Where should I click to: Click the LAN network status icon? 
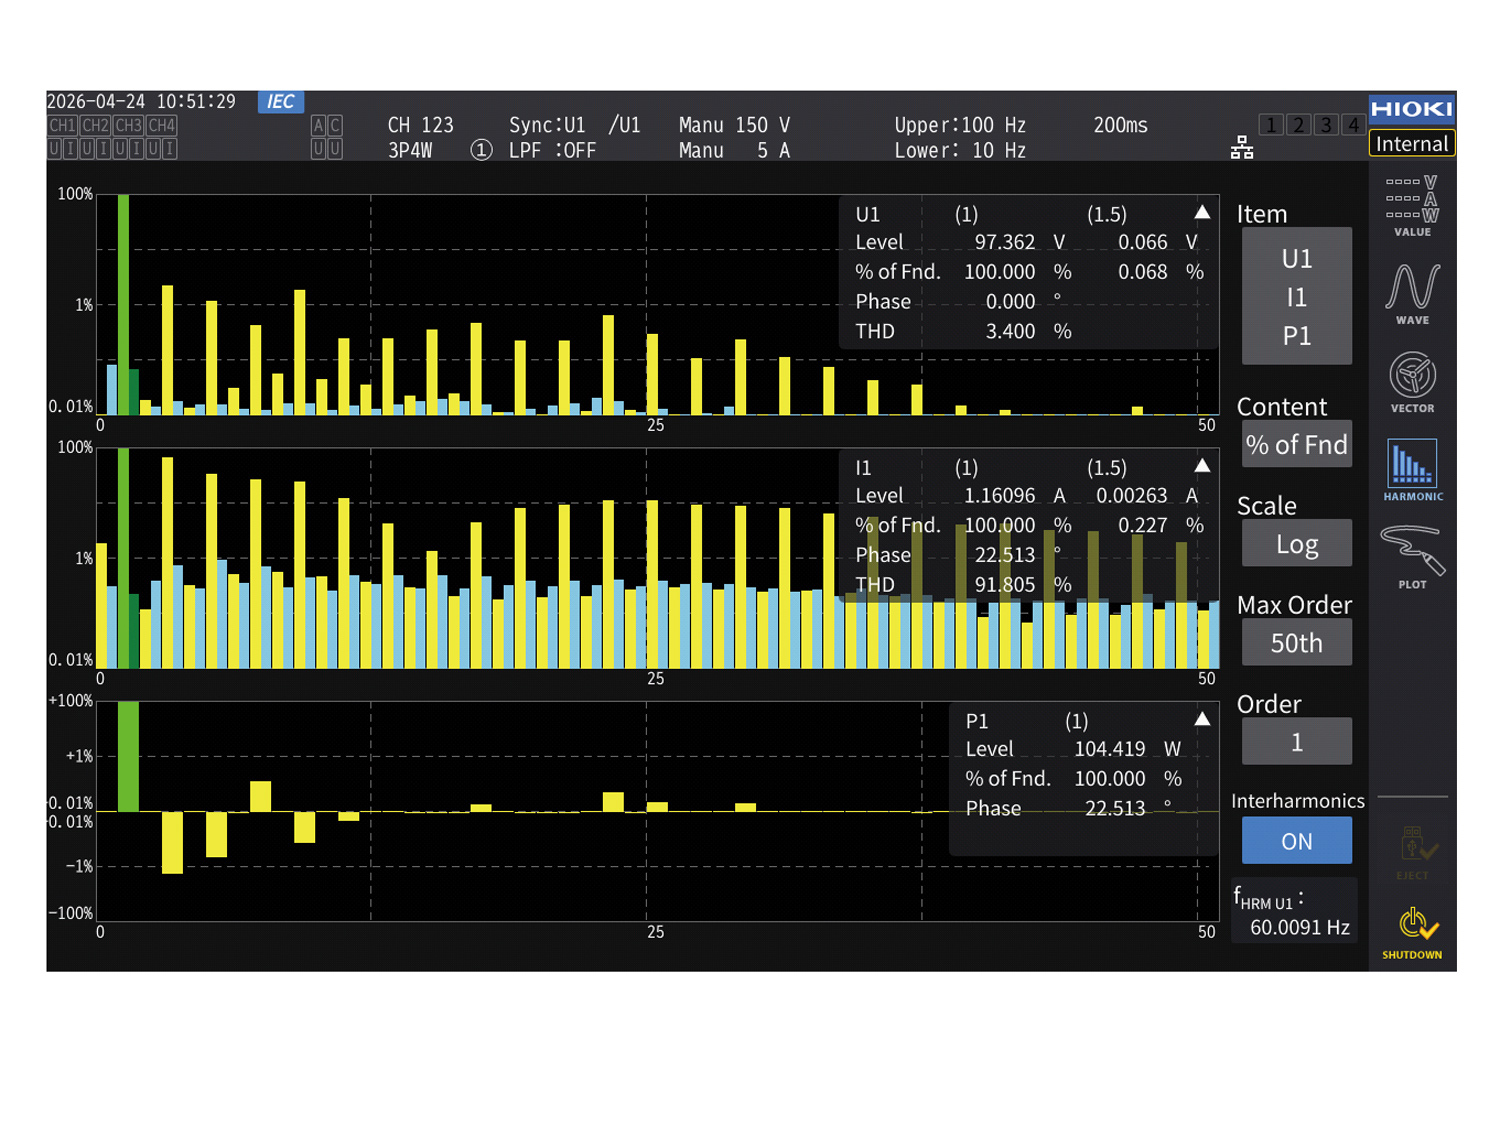[x=1242, y=148]
